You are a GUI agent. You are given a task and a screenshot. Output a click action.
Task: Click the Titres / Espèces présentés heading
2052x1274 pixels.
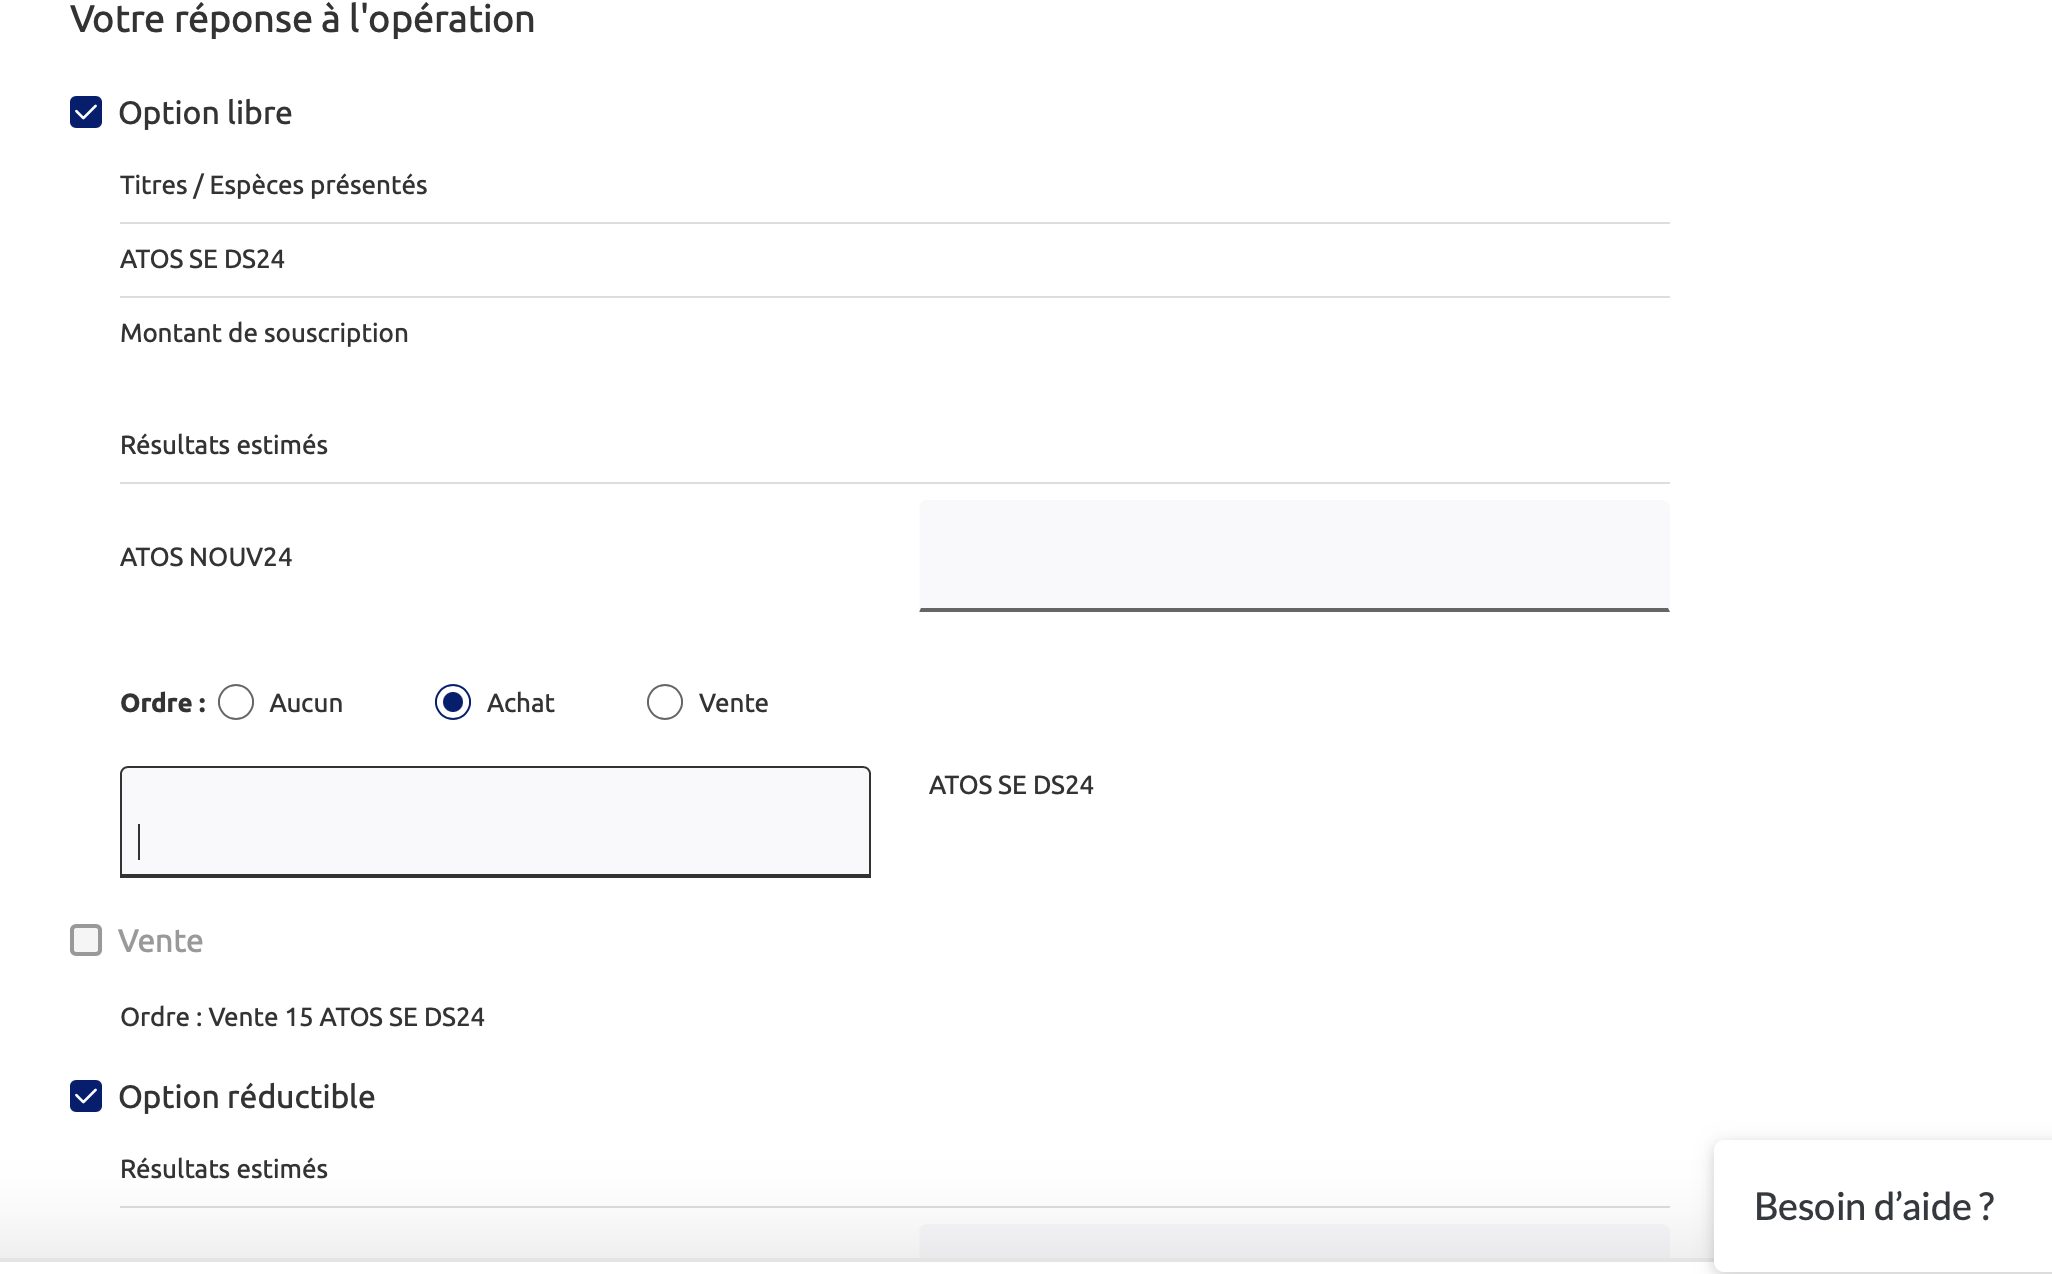pos(273,185)
